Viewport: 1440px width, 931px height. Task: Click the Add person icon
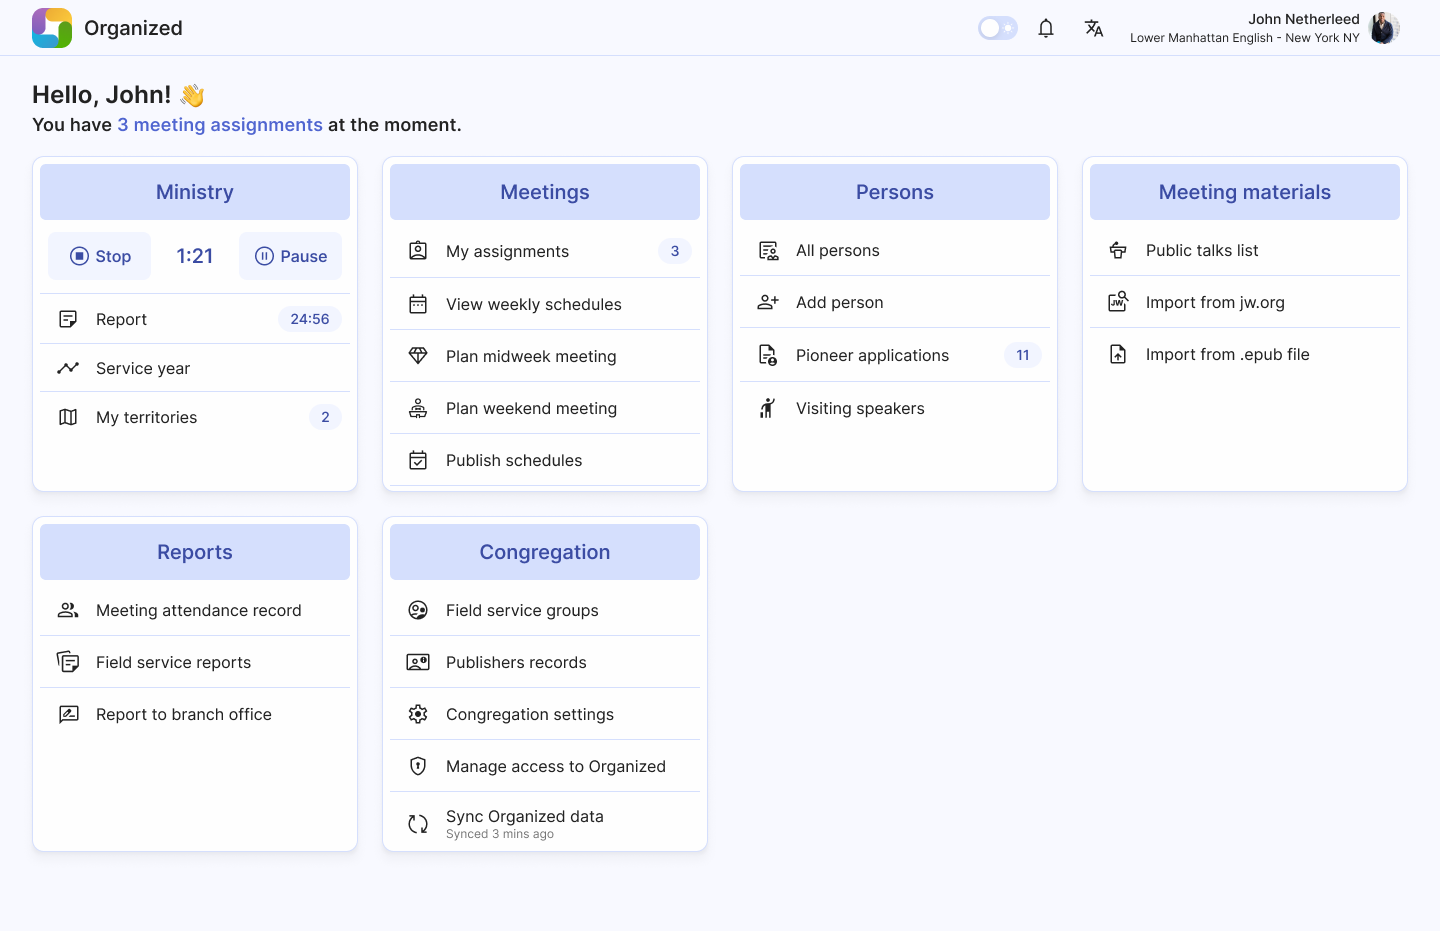767,302
